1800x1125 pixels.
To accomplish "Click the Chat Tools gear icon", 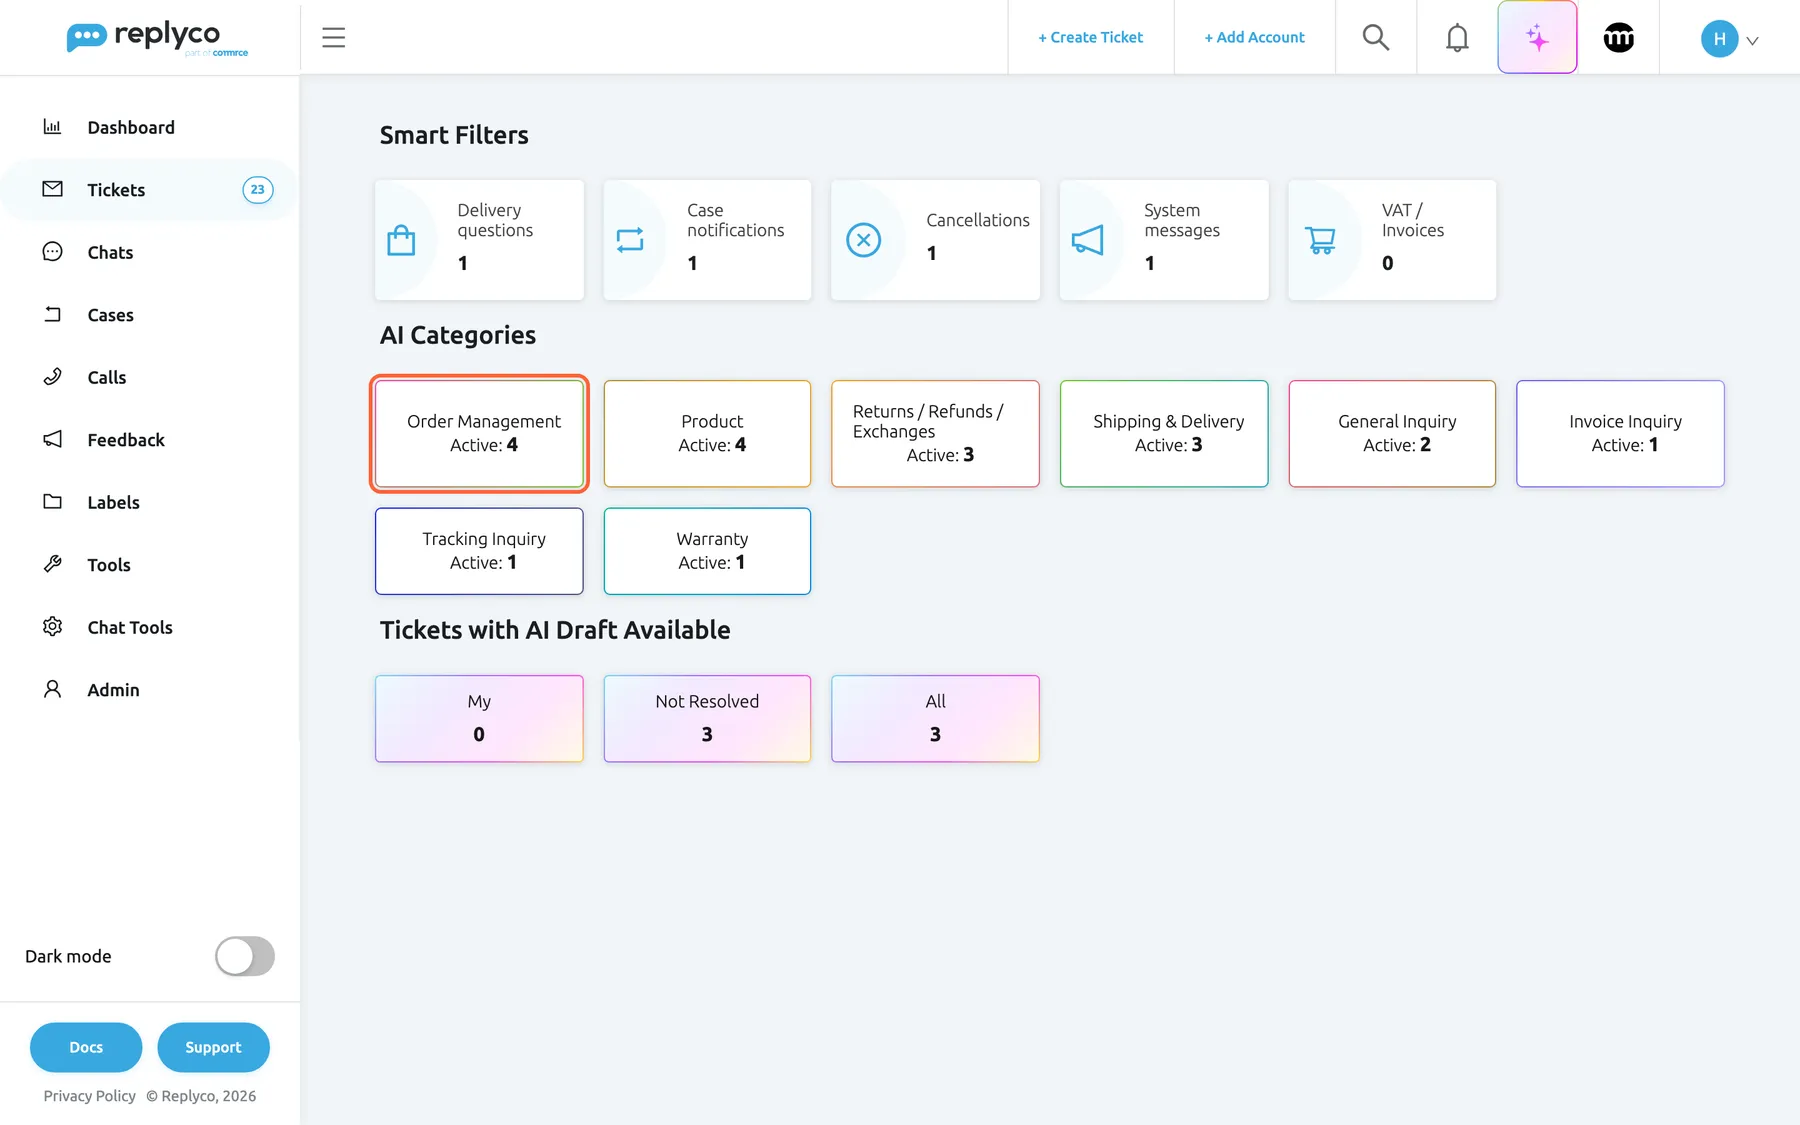I will tap(52, 627).
